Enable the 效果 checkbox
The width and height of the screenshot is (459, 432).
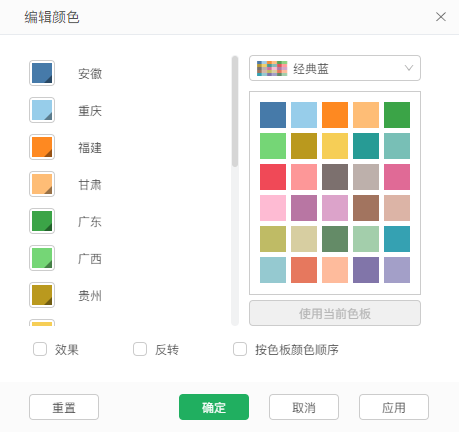(x=40, y=349)
